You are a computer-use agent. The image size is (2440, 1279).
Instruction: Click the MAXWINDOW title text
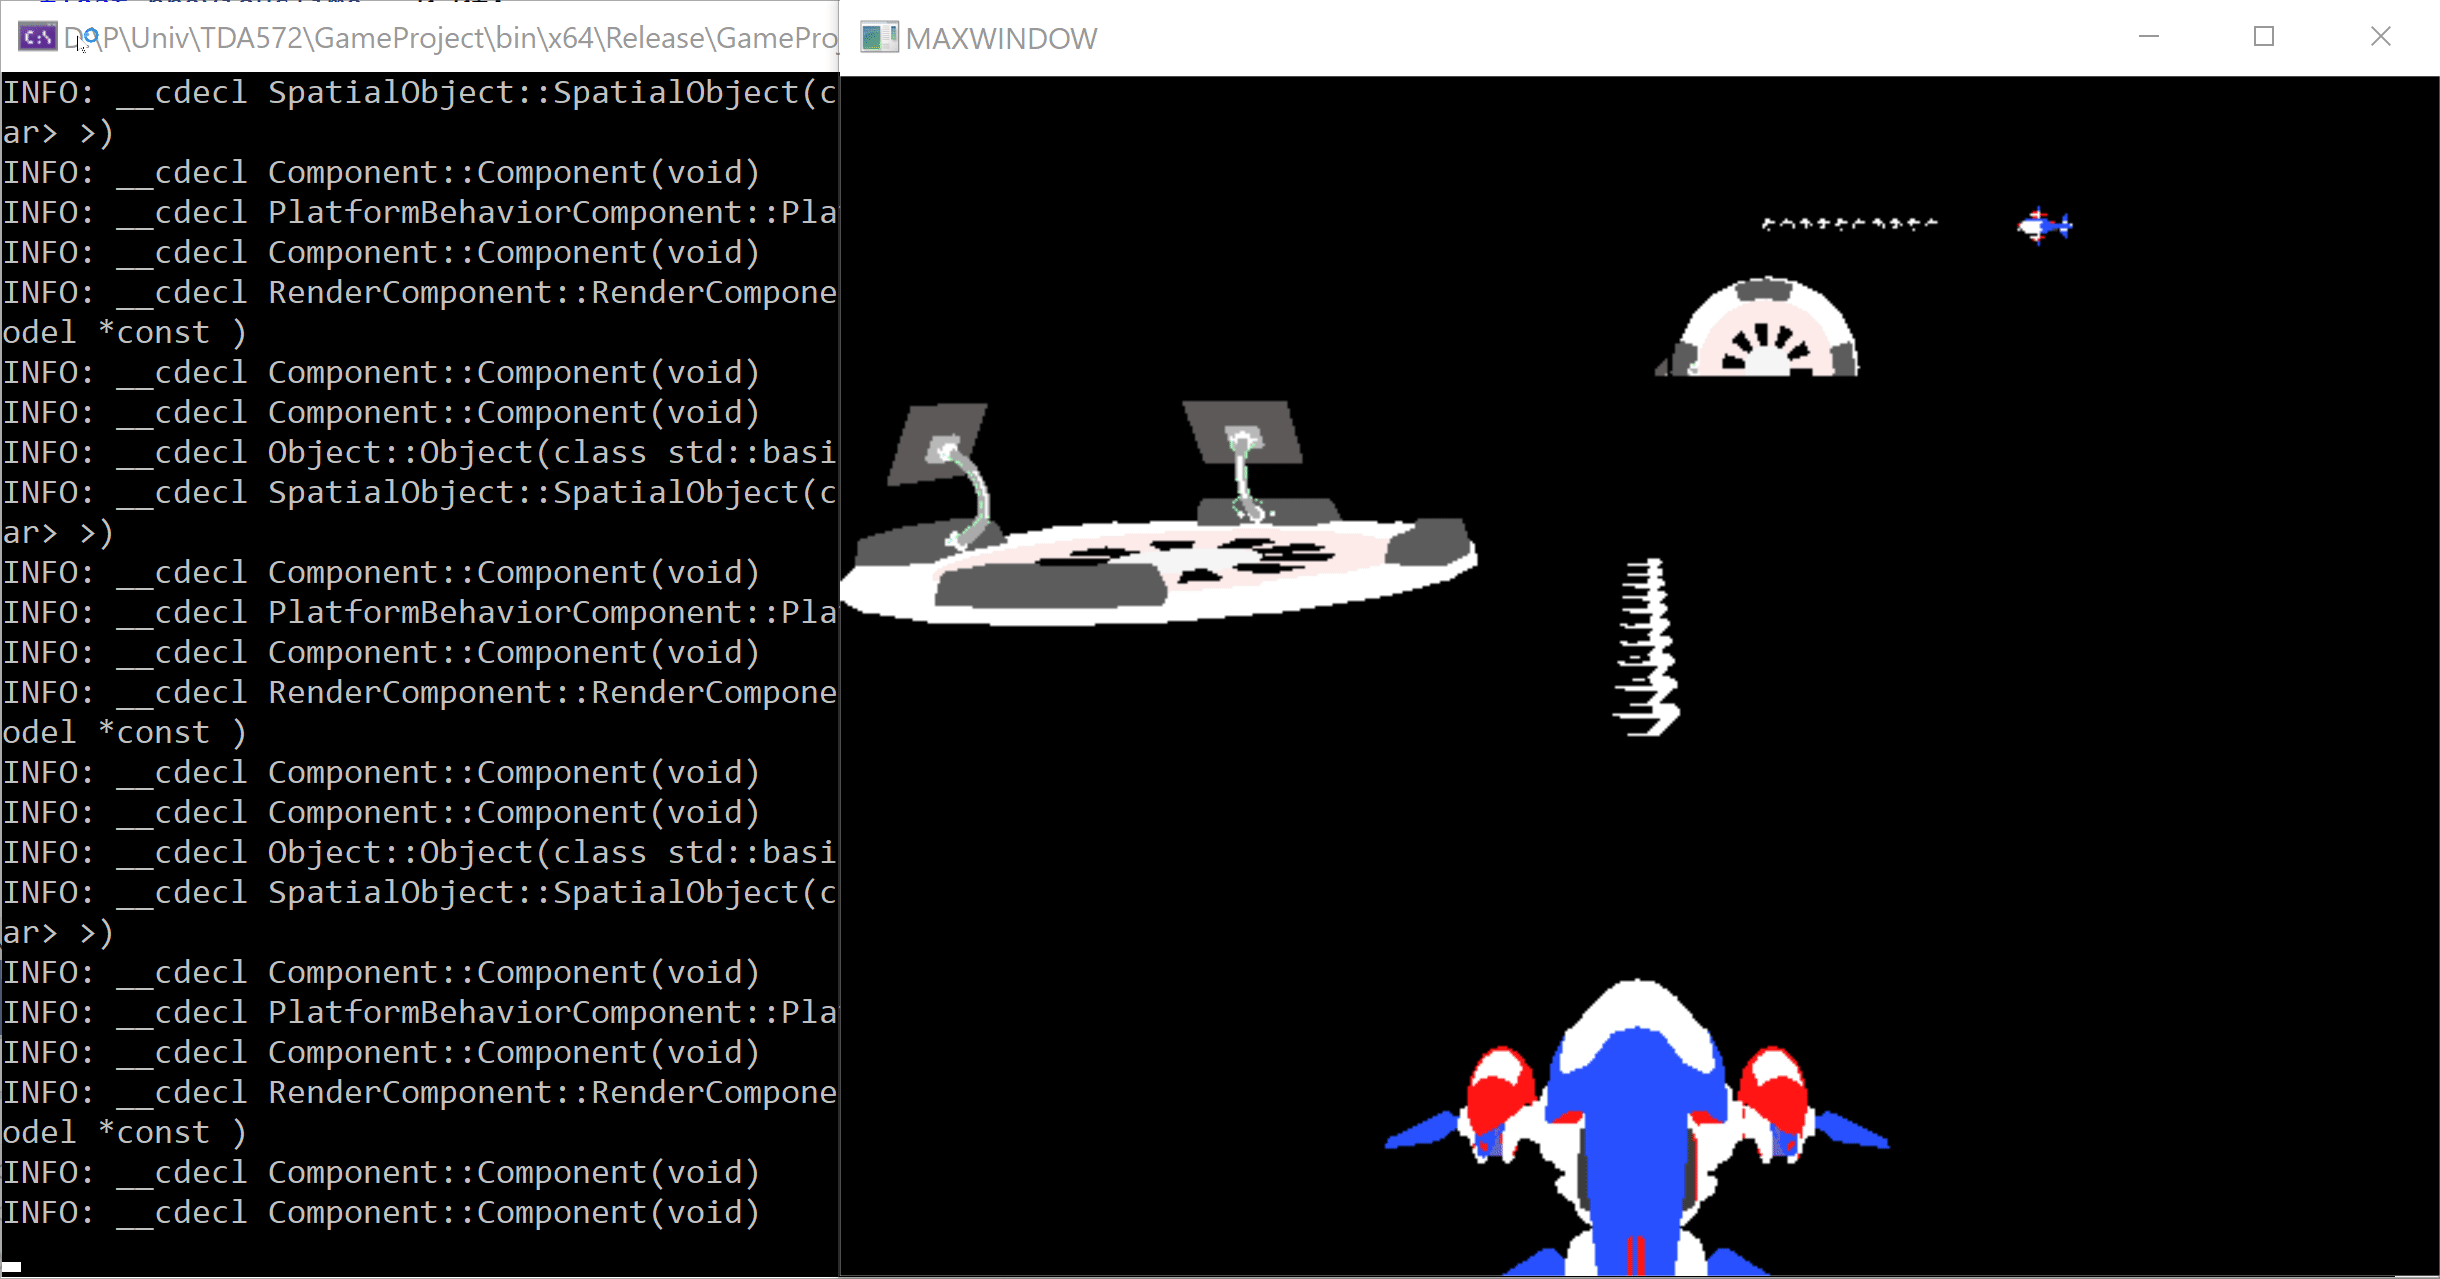click(1001, 39)
